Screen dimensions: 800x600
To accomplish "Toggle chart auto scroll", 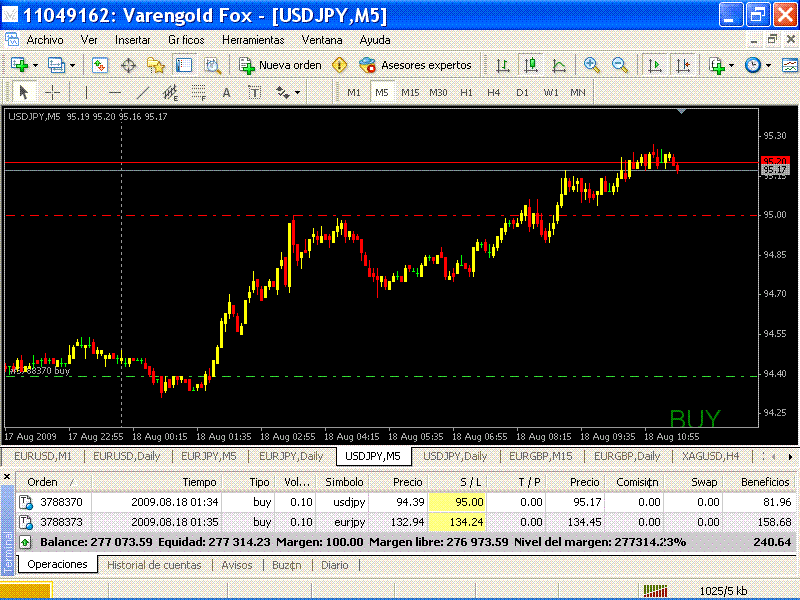I will pyautogui.click(x=655, y=65).
